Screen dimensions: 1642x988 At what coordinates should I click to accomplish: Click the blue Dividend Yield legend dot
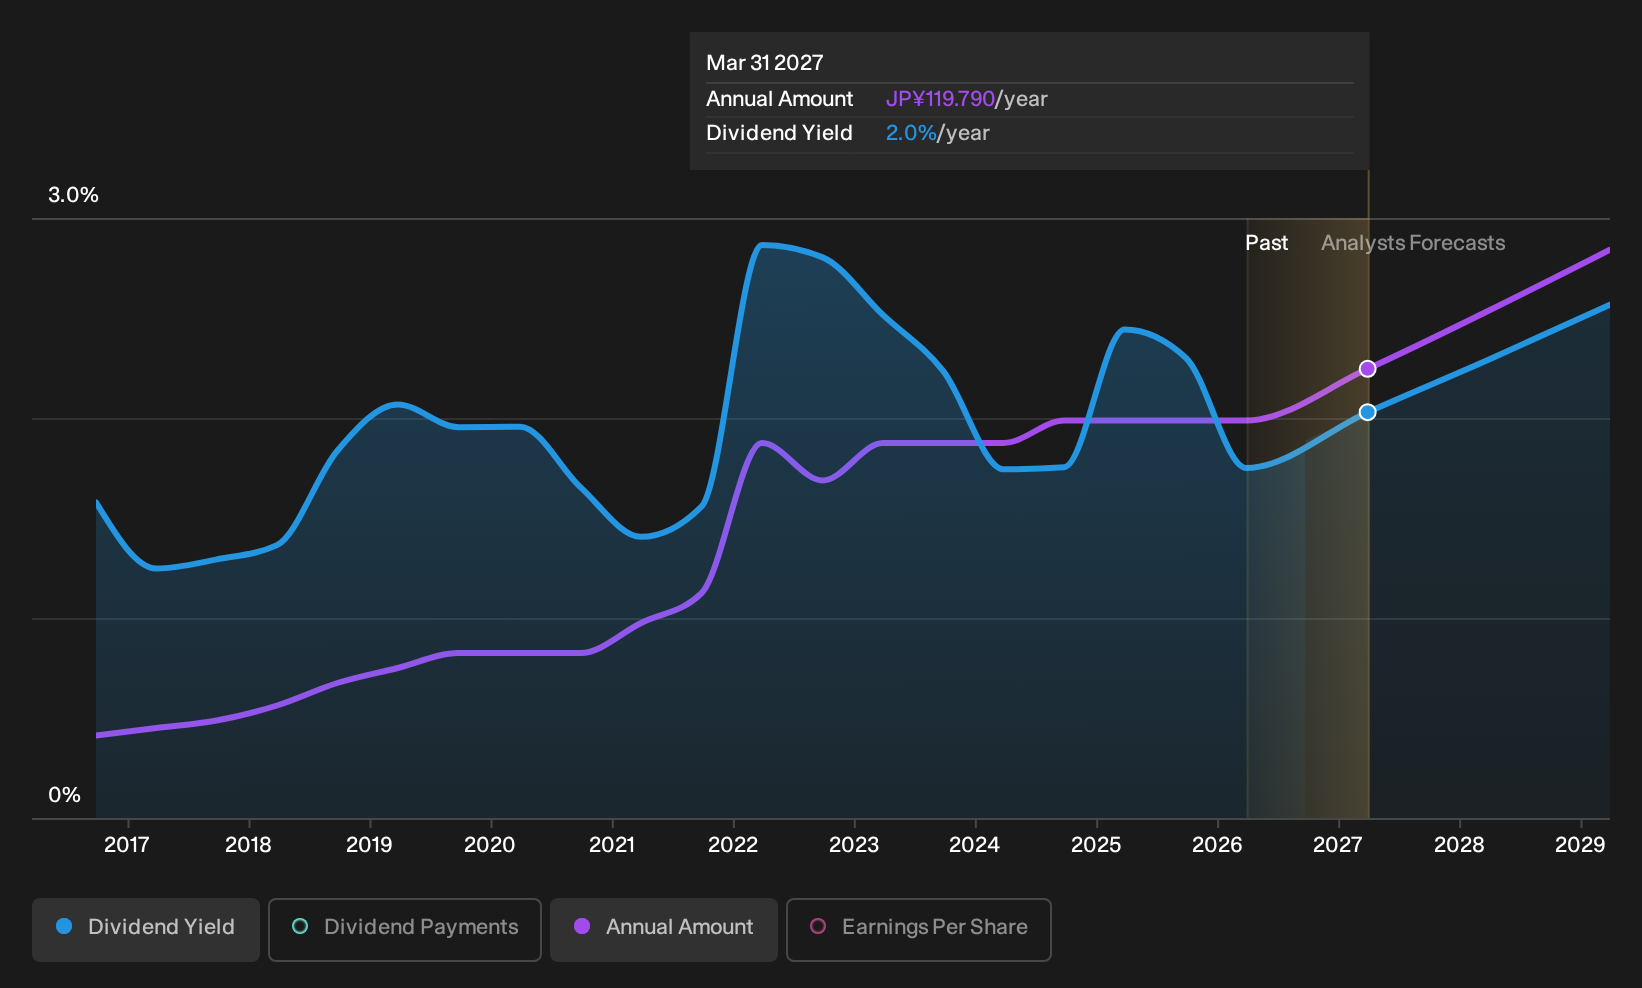click(64, 926)
